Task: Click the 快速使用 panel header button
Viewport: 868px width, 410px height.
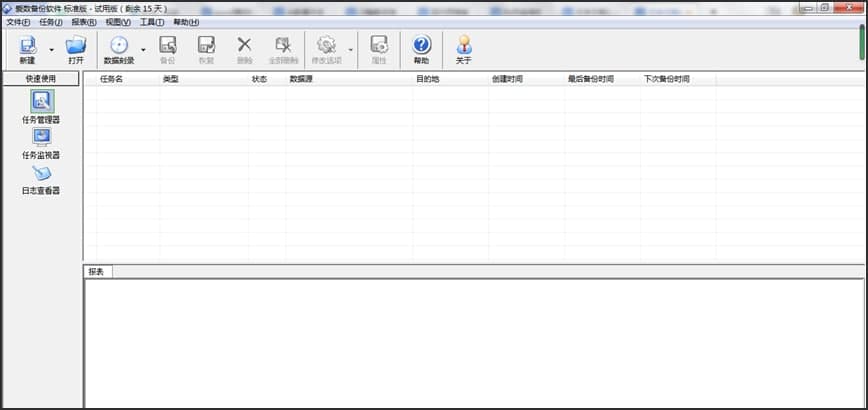Action: click(x=41, y=79)
